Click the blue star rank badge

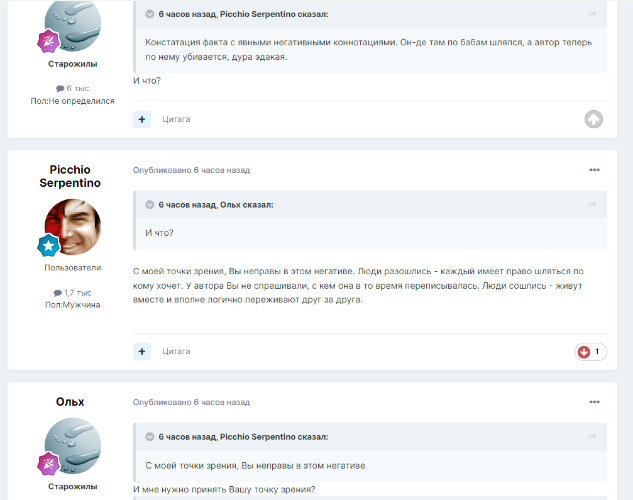[48, 245]
